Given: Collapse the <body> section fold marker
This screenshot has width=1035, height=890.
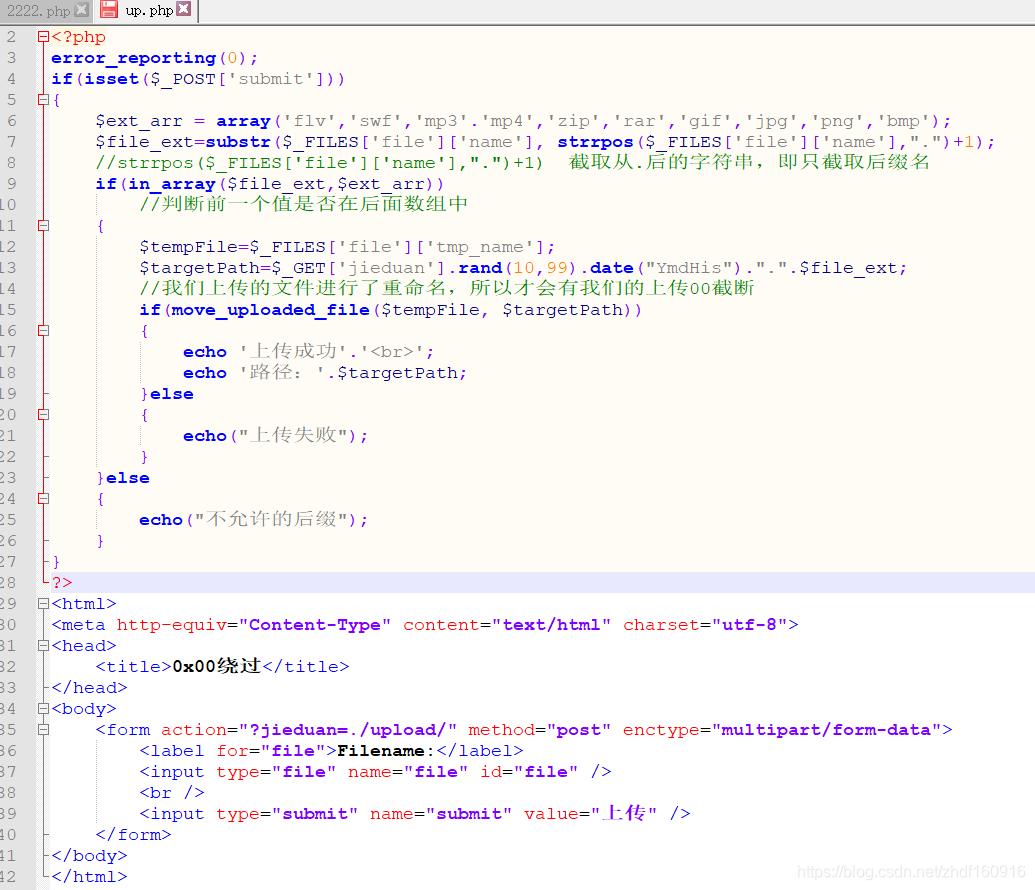Looking at the screenshot, I should click(x=43, y=709).
